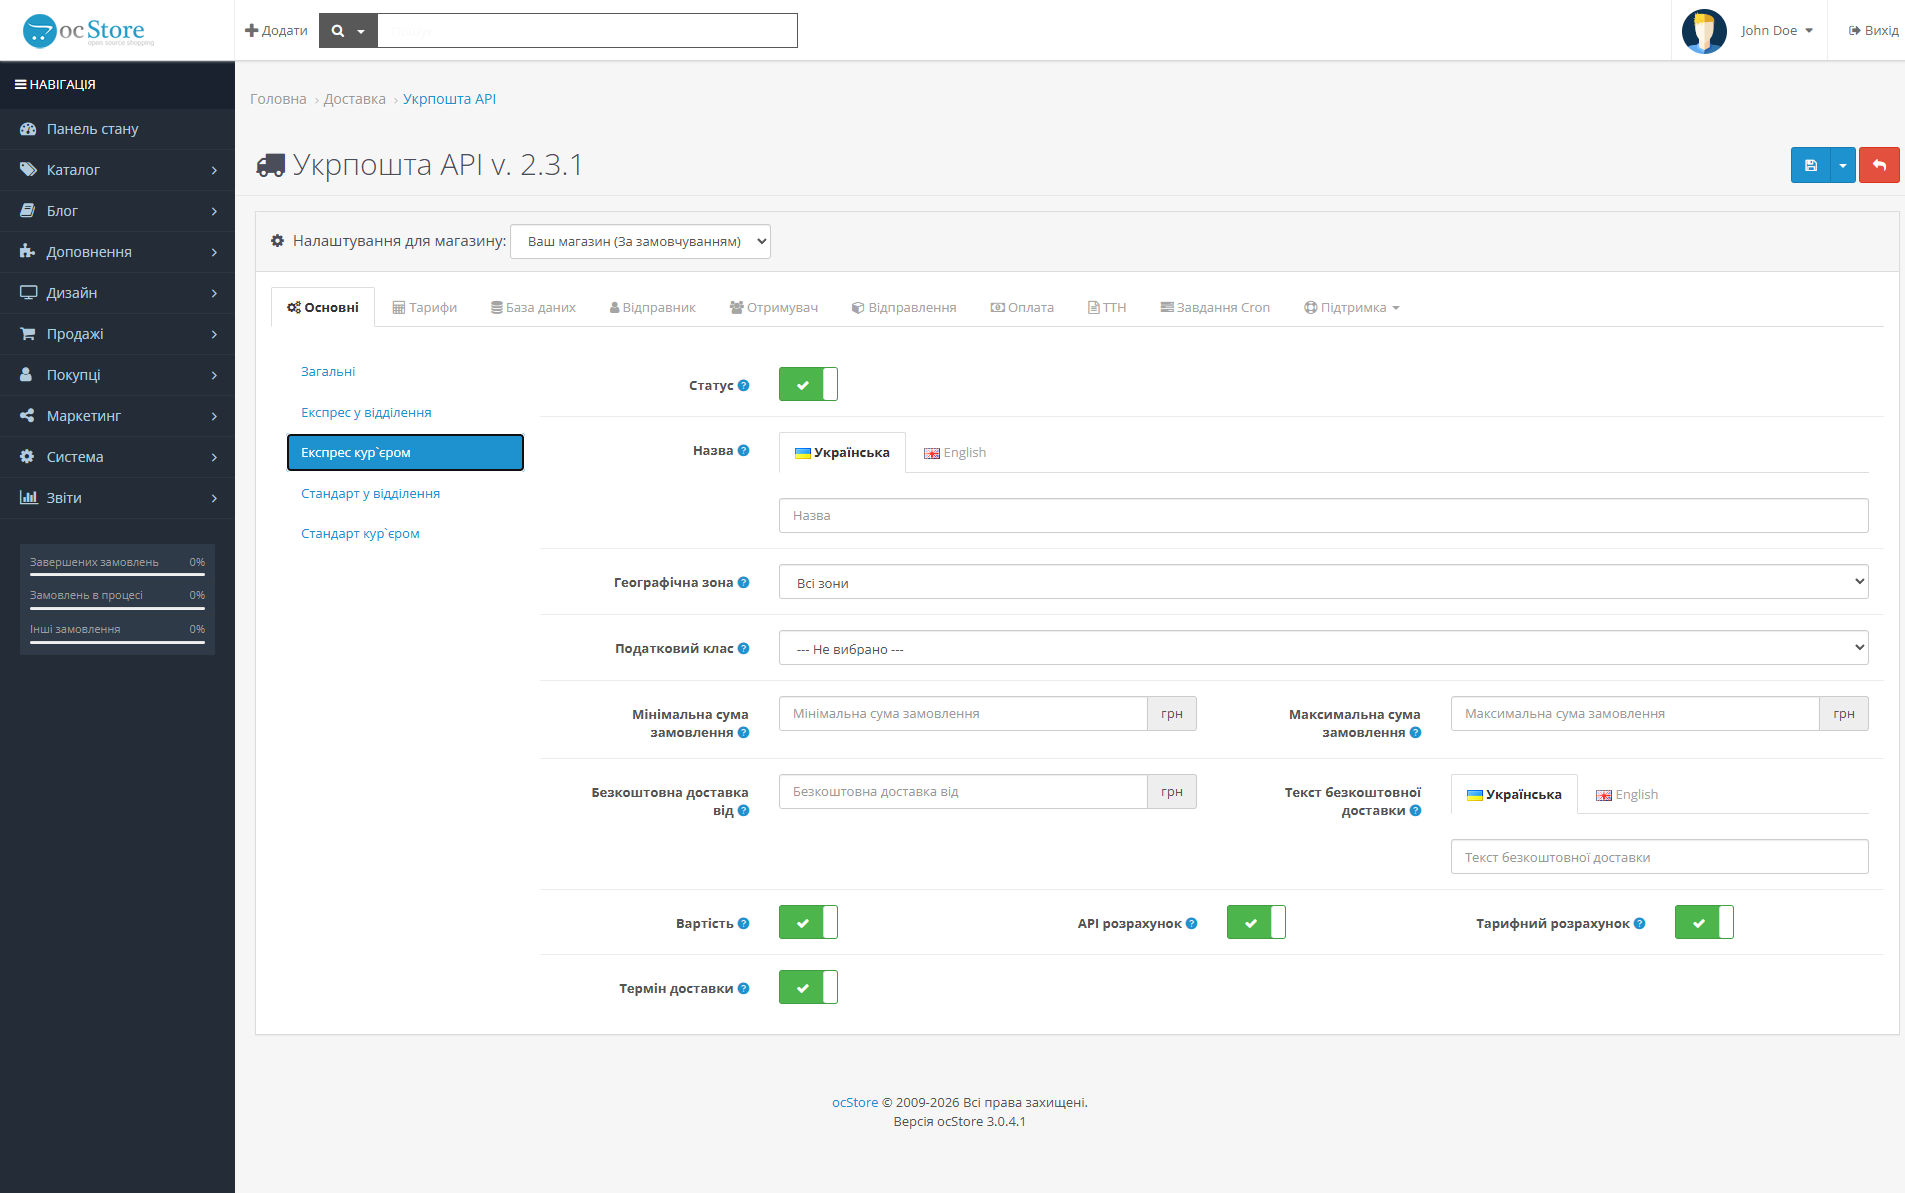Switch to the Відправлення tab
1905x1193 pixels.
click(x=904, y=308)
